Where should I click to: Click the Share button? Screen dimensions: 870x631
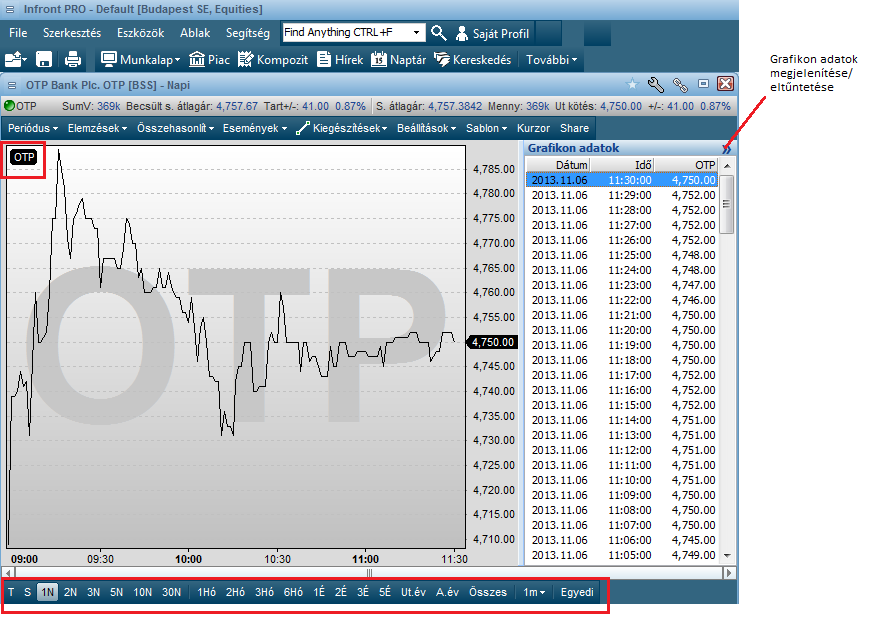pos(574,128)
